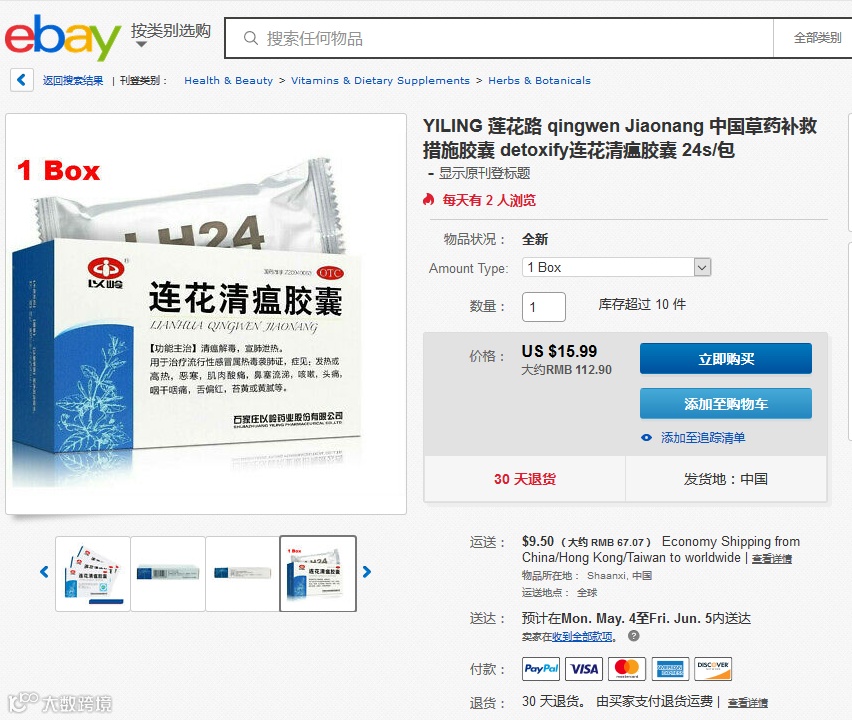The width and height of the screenshot is (852, 720).
Task: Click the search magnifier icon
Action: point(250,38)
